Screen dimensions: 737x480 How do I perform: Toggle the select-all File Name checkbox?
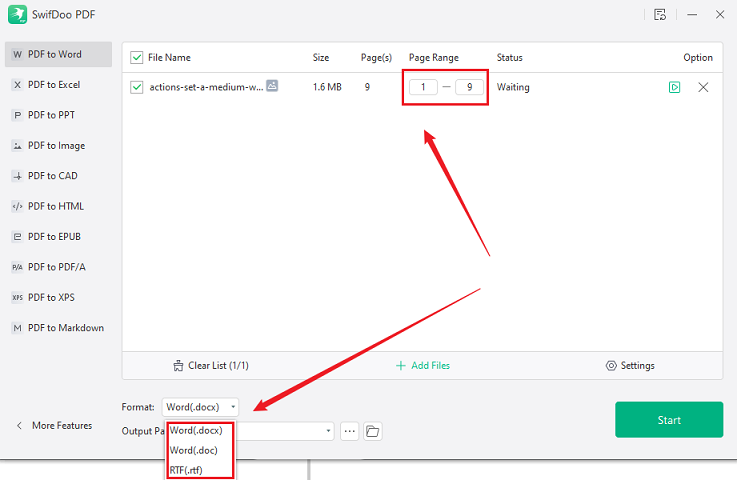click(137, 57)
